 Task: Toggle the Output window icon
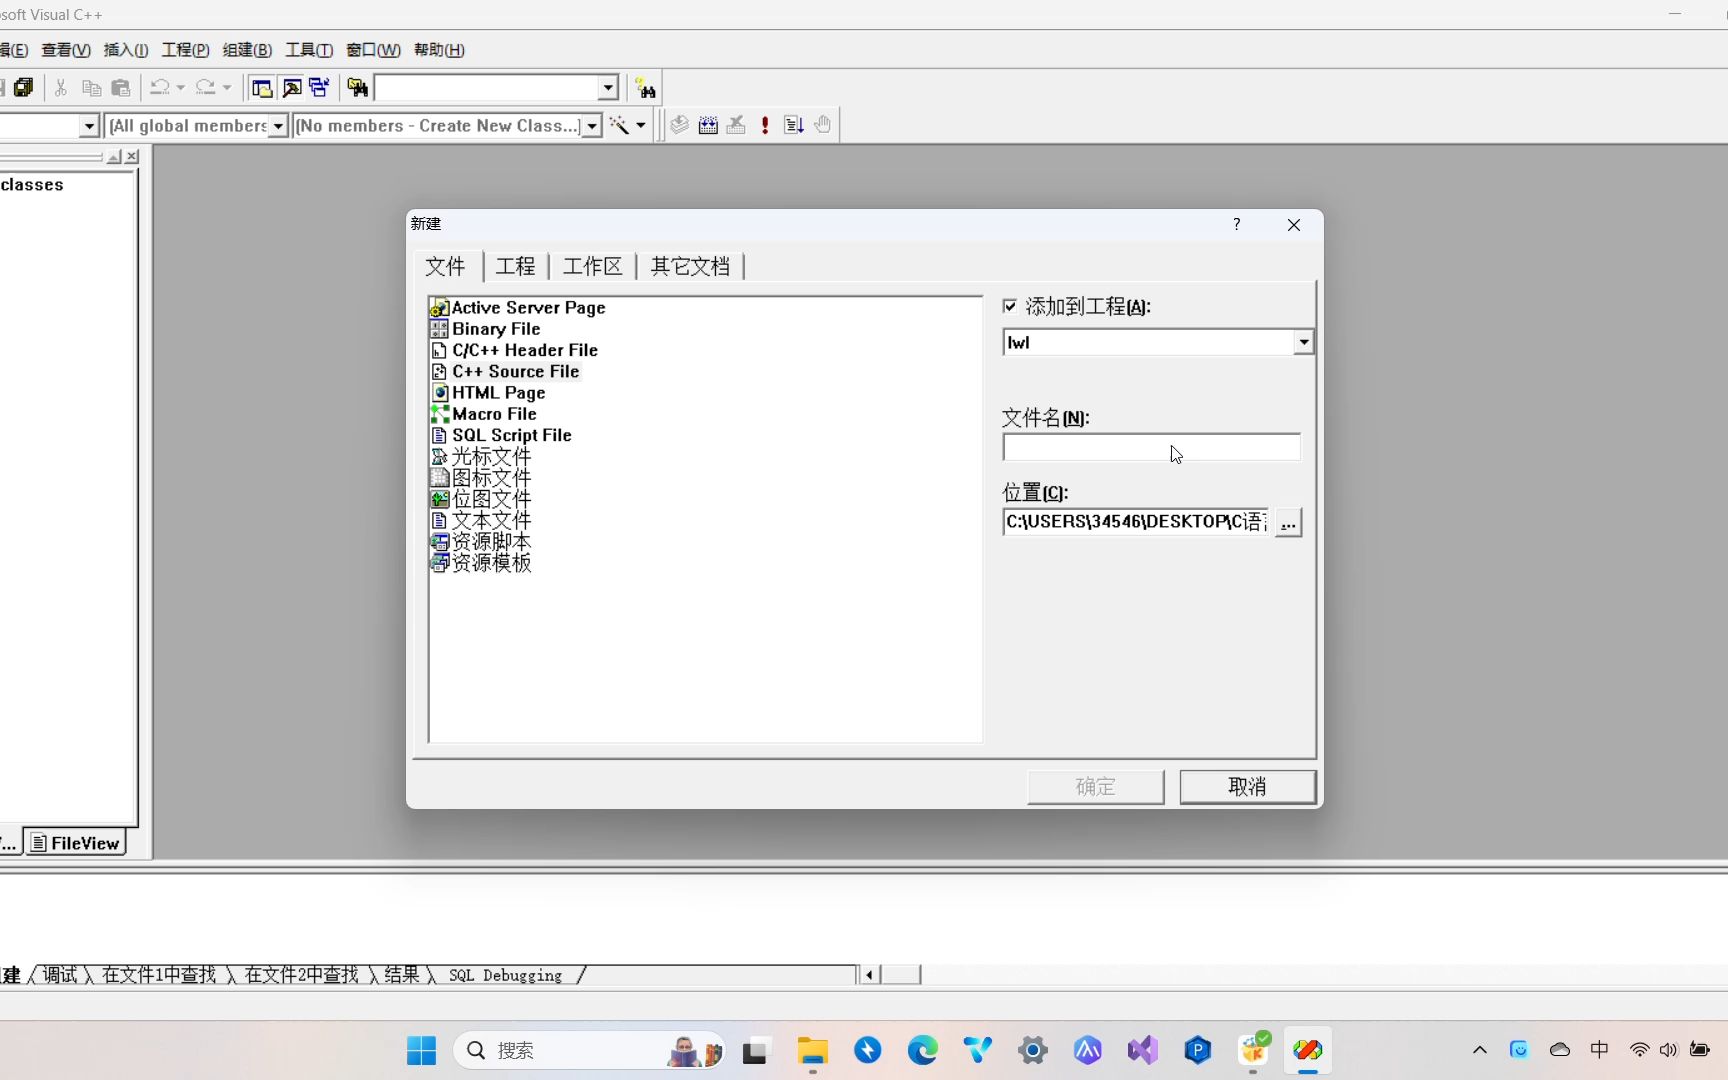coord(291,88)
